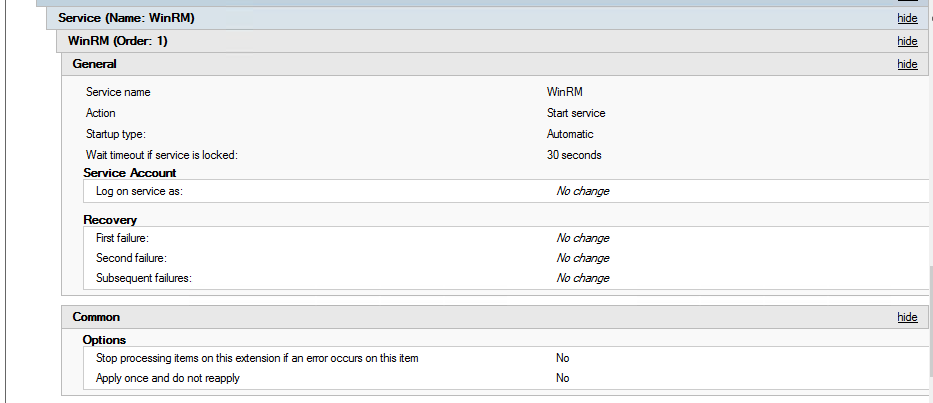Select the 'Subsequent failures:' label
The height and width of the screenshot is (403, 933).
(x=143, y=278)
